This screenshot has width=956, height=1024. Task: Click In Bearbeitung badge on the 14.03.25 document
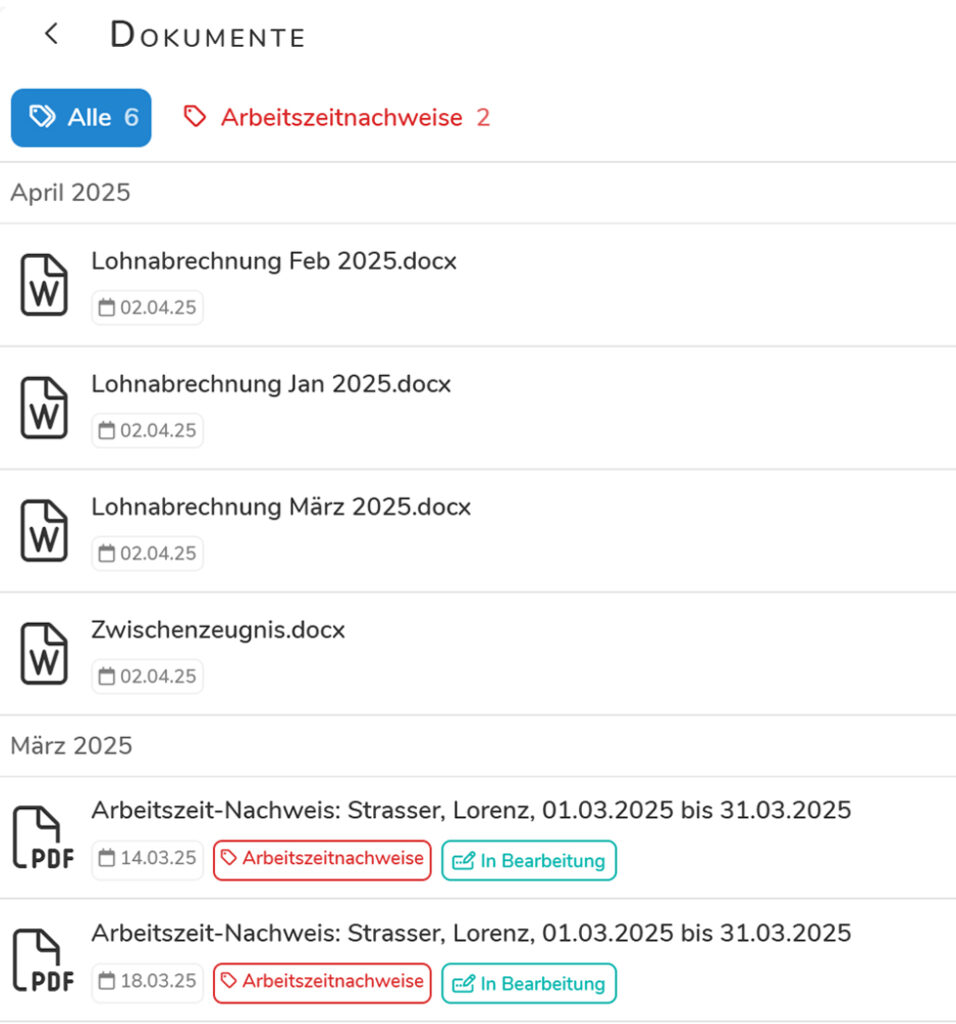pos(529,860)
